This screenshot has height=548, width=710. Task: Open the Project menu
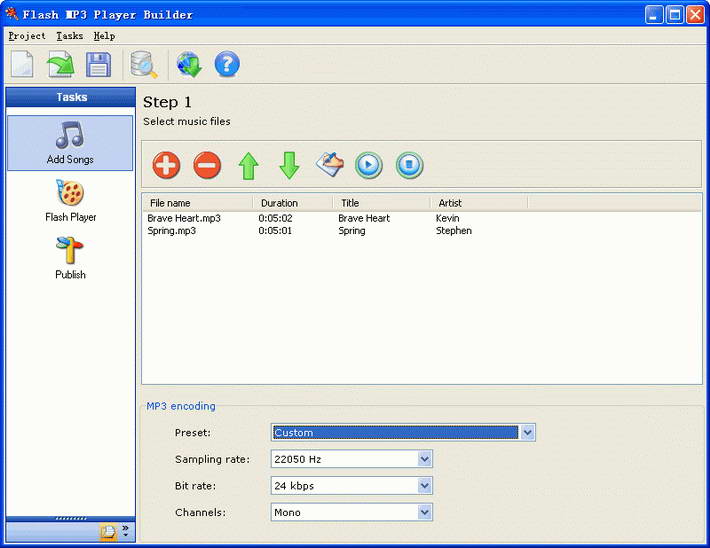click(x=27, y=36)
